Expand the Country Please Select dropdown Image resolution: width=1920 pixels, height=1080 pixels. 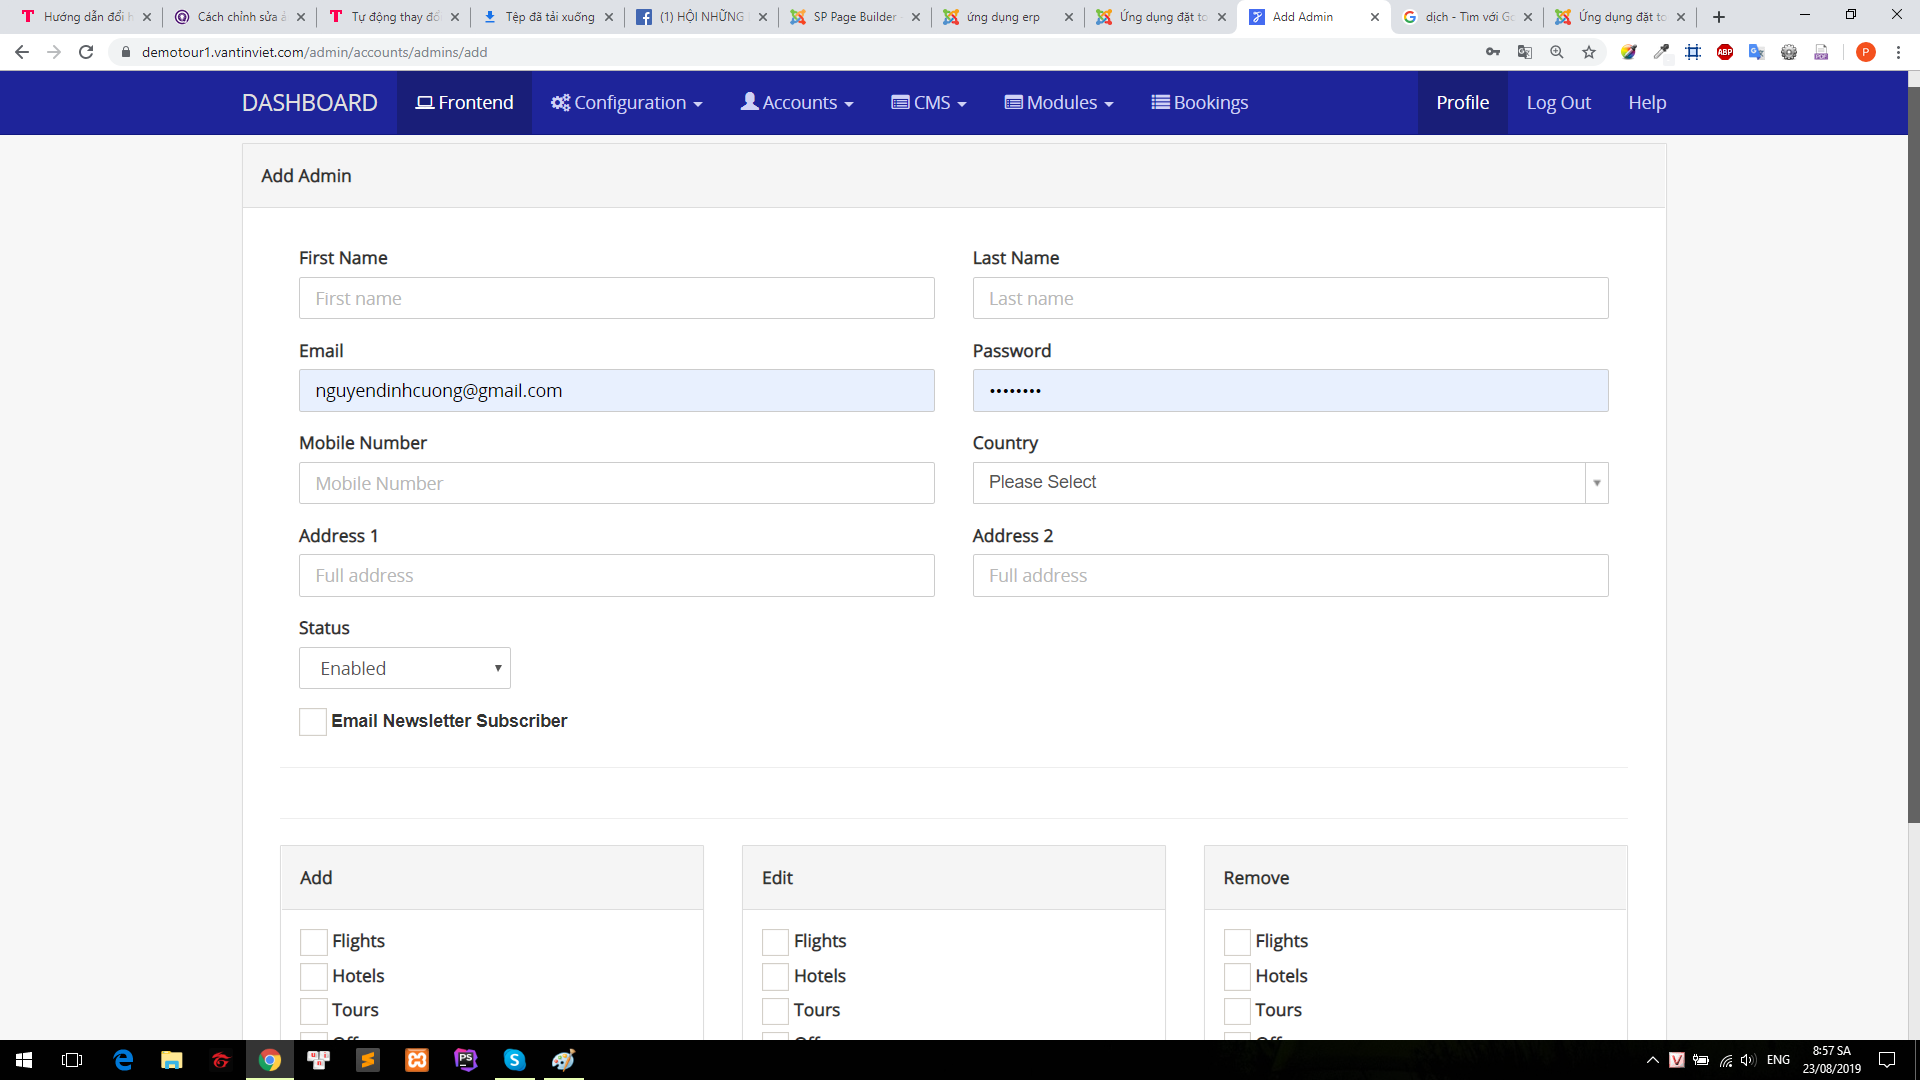point(1290,483)
